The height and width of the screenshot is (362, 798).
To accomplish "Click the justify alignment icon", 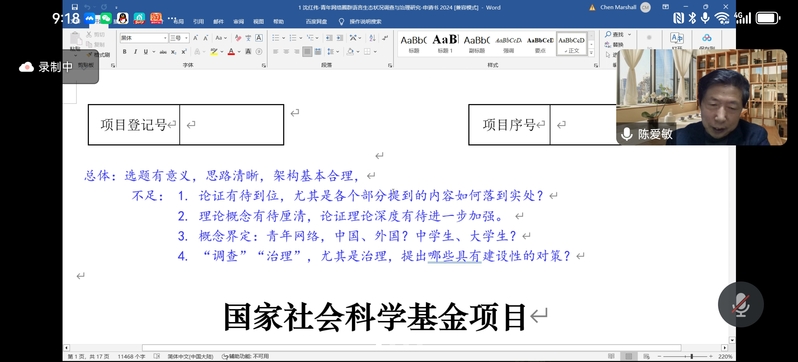I will pyautogui.click(x=307, y=51).
